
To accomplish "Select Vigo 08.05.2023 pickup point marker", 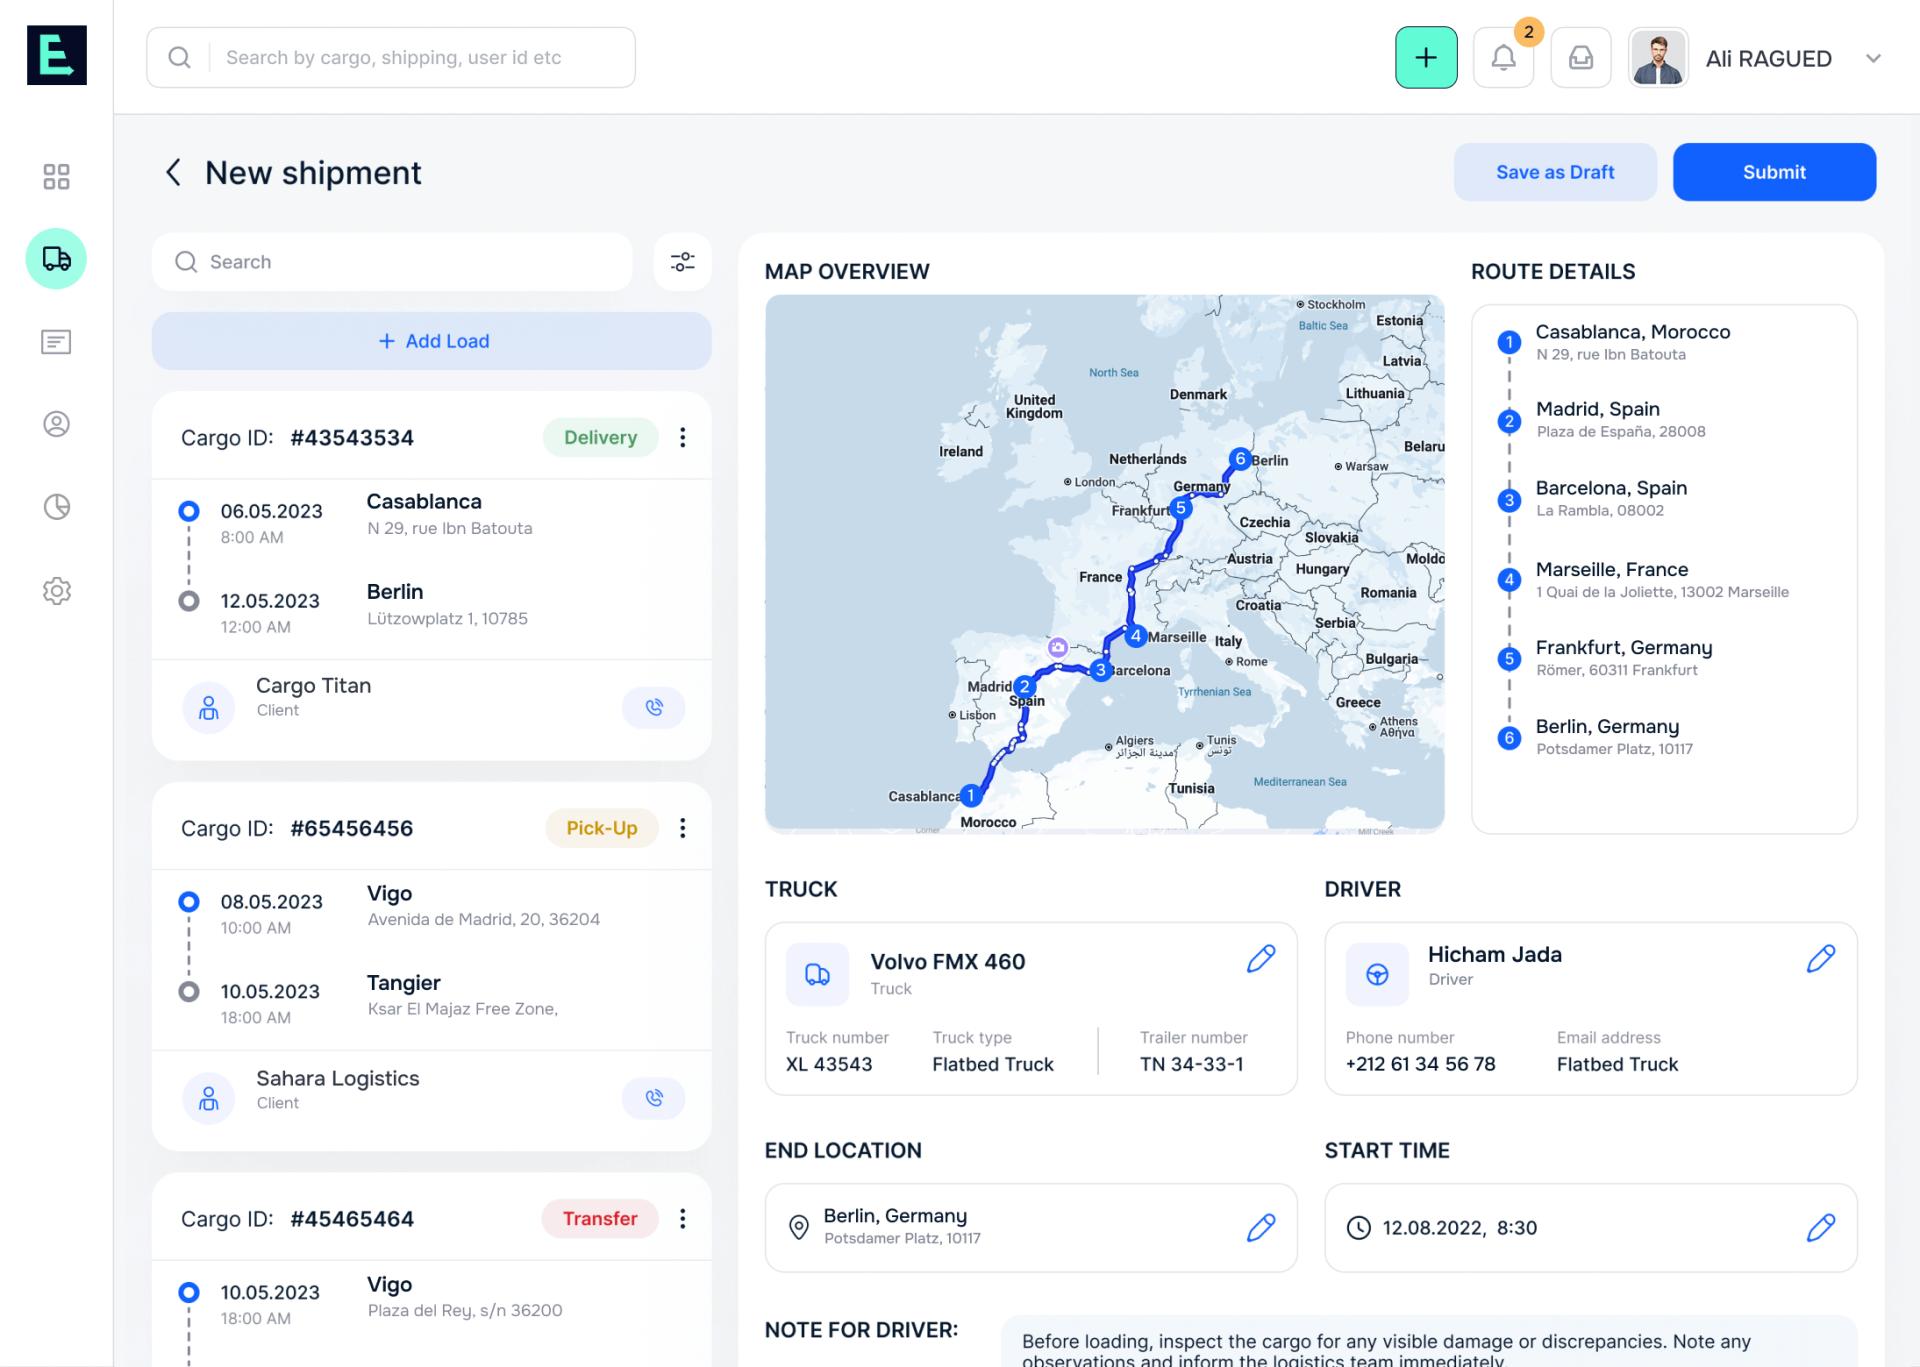I will click(188, 902).
